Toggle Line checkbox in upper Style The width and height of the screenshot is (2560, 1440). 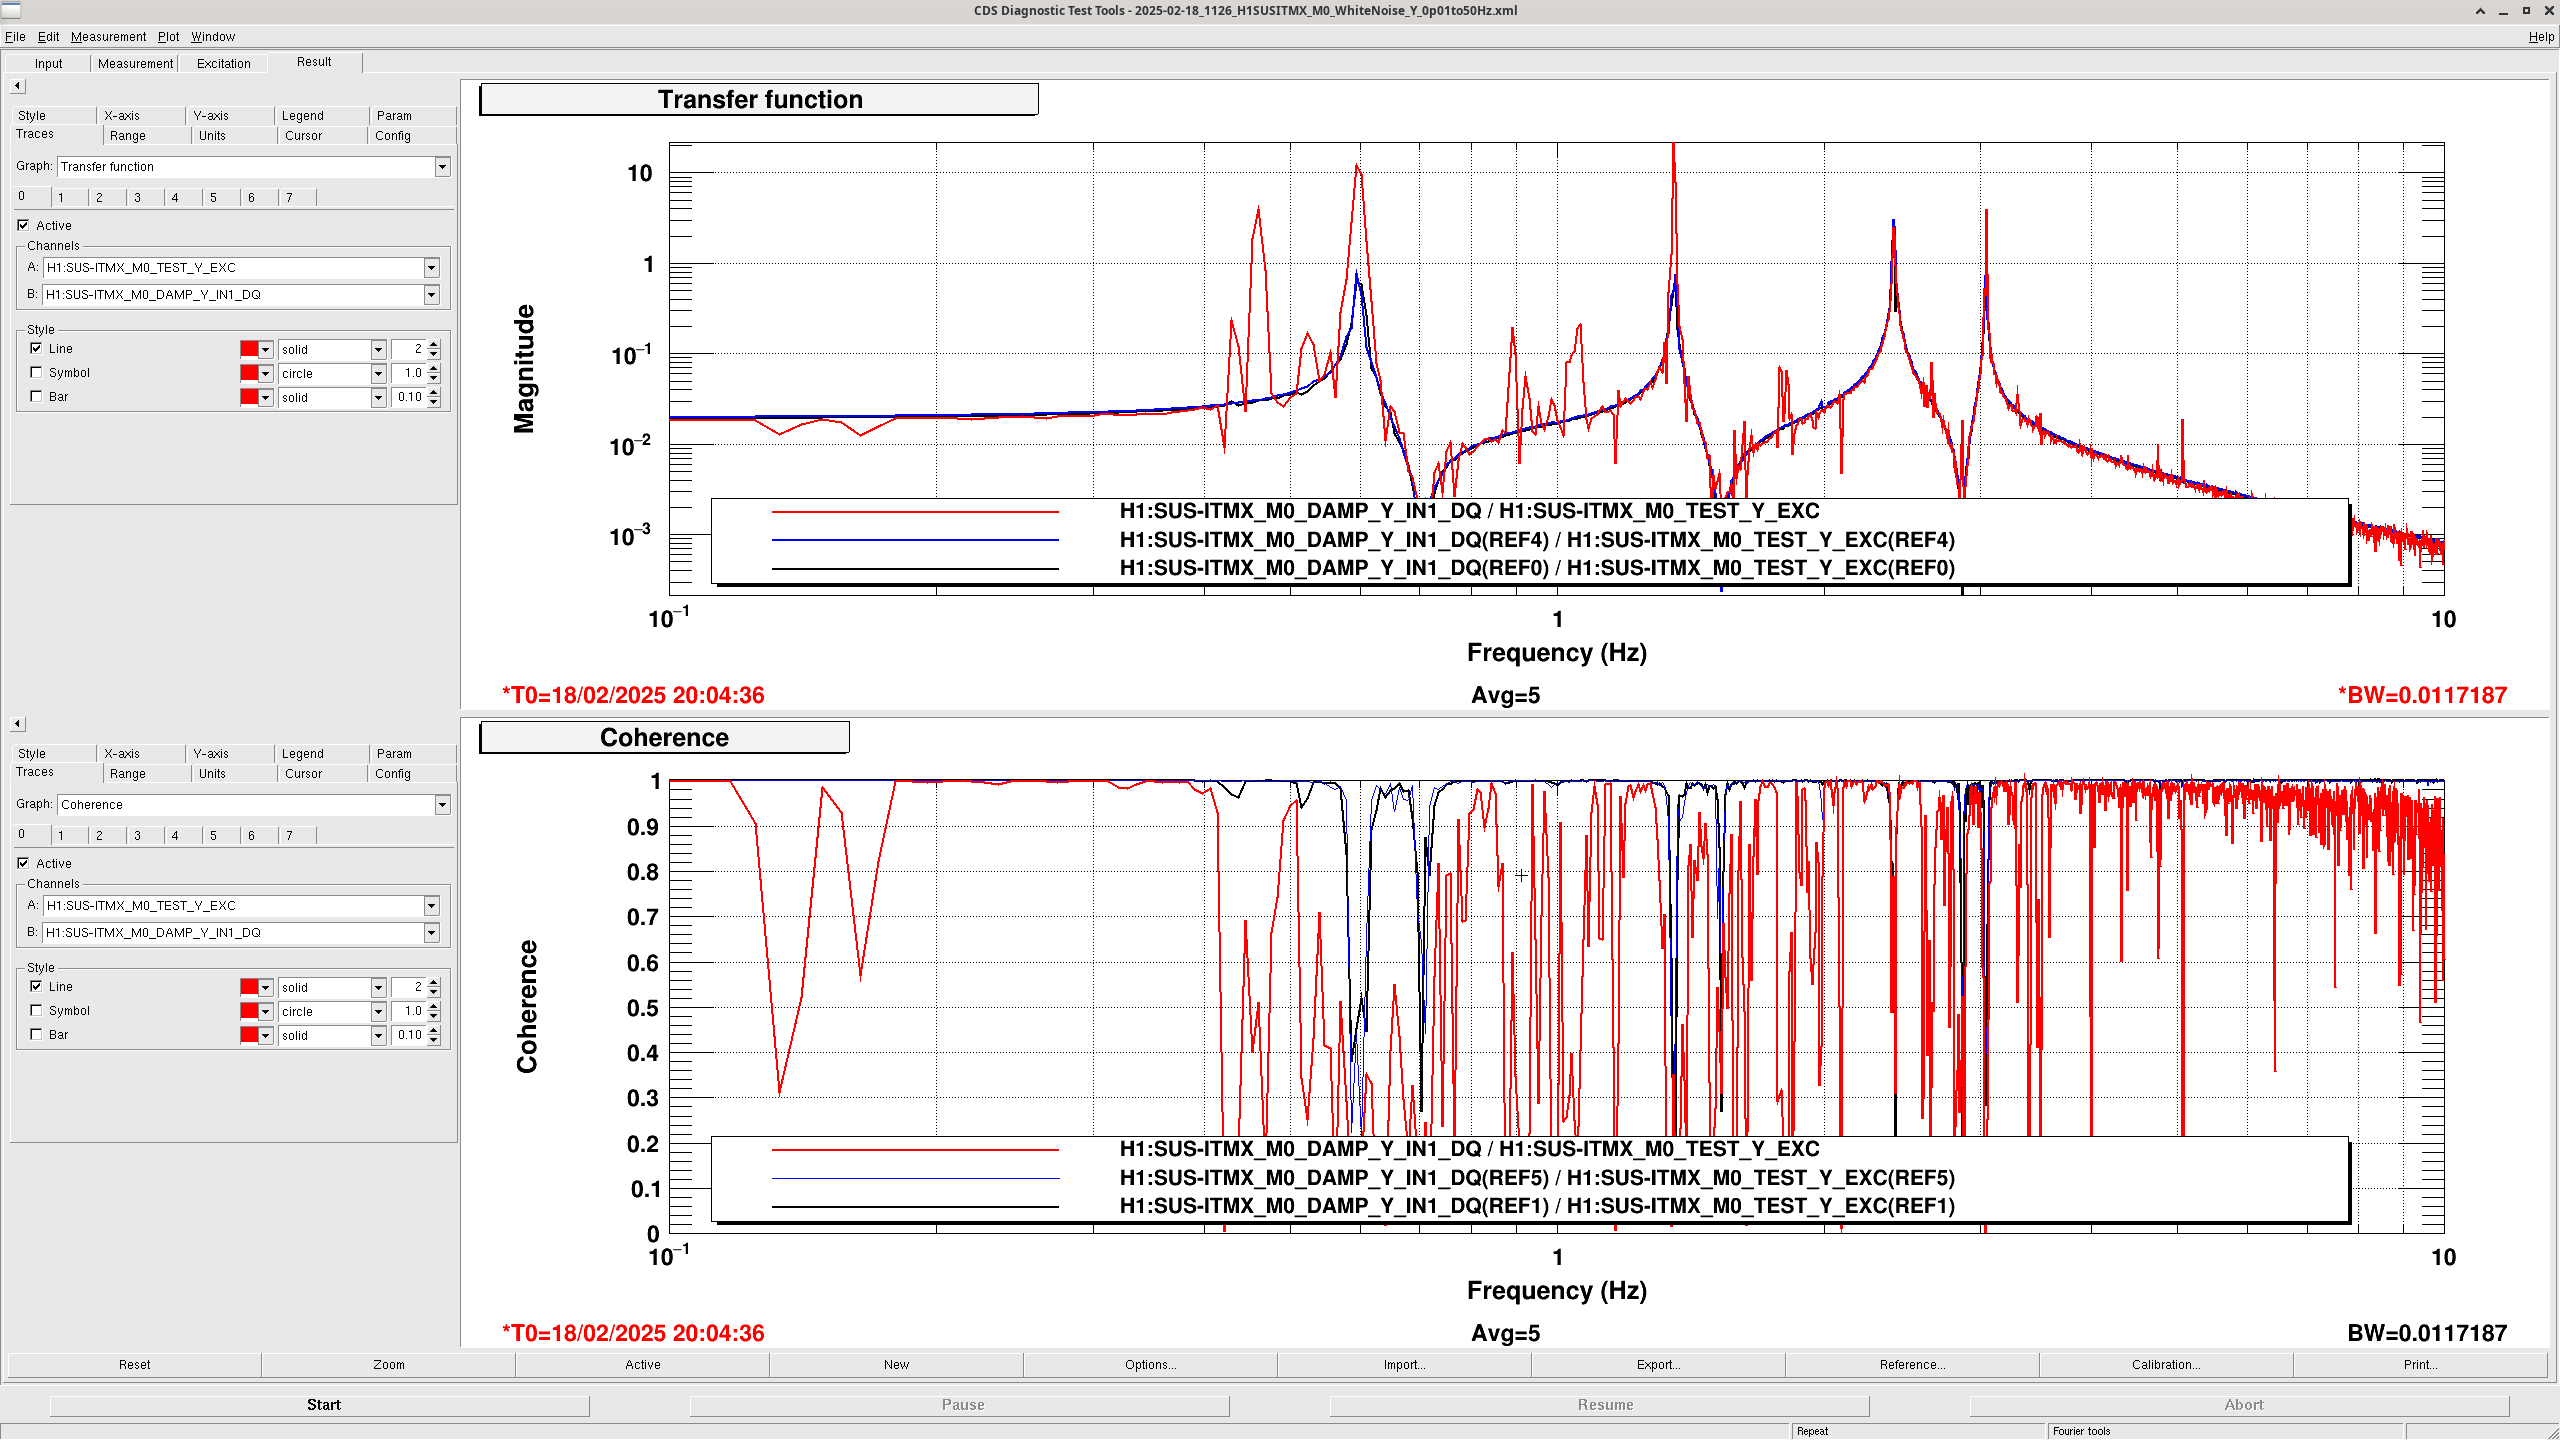point(37,348)
